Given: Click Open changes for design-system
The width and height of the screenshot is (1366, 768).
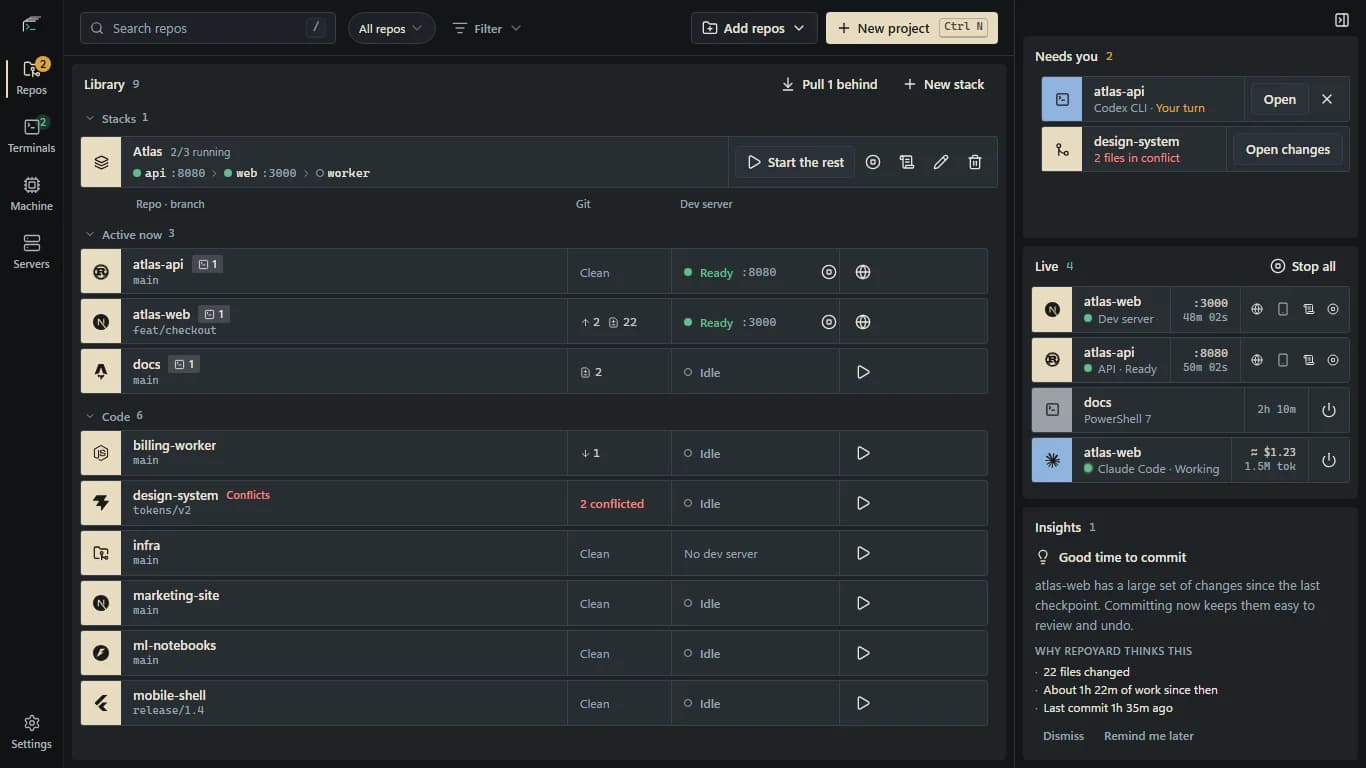Looking at the screenshot, I should click(x=1288, y=149).
